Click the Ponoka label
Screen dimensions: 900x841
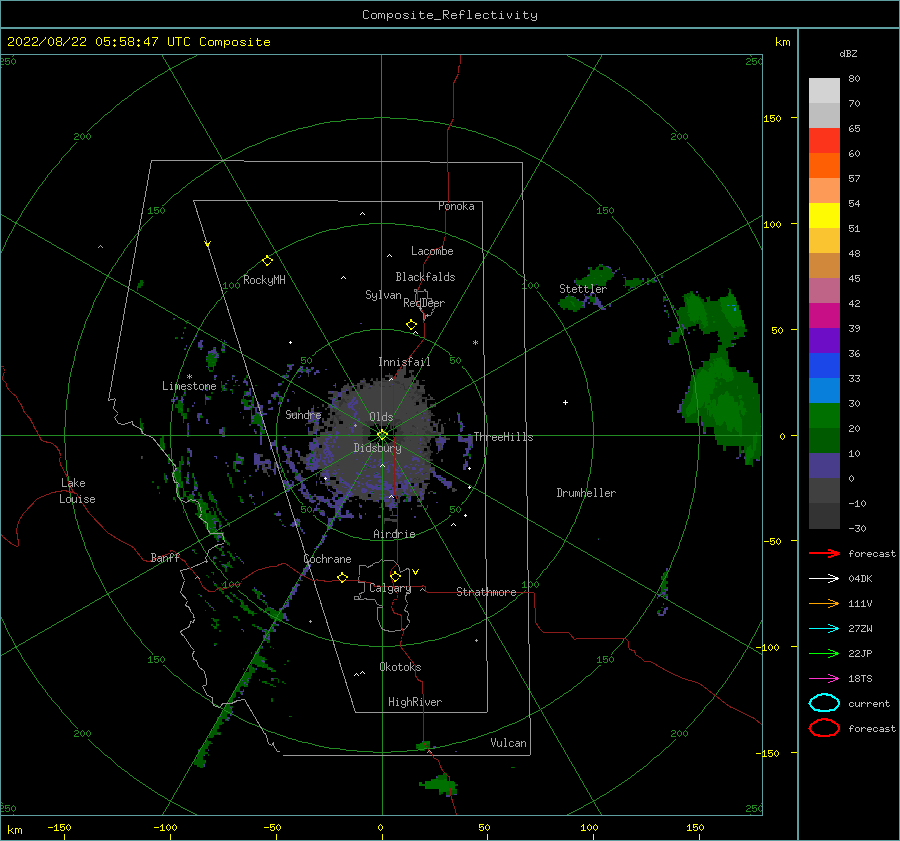pyautogui.click(x=456, y=206)
